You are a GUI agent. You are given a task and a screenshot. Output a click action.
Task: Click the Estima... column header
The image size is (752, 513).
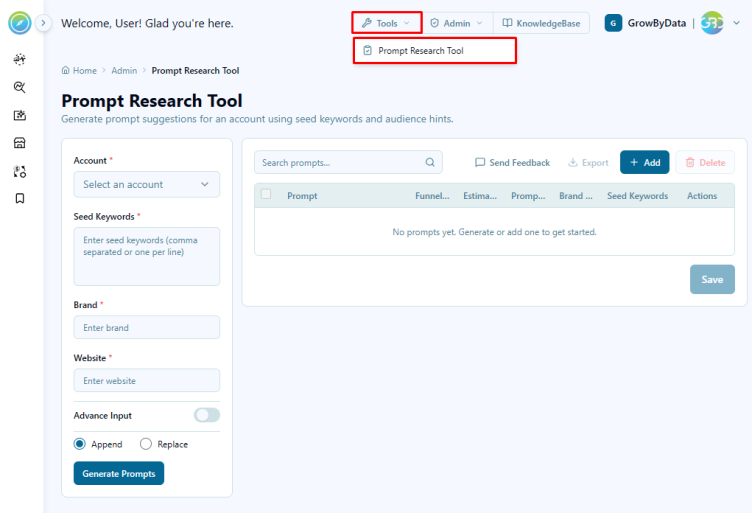pos(480,196)
